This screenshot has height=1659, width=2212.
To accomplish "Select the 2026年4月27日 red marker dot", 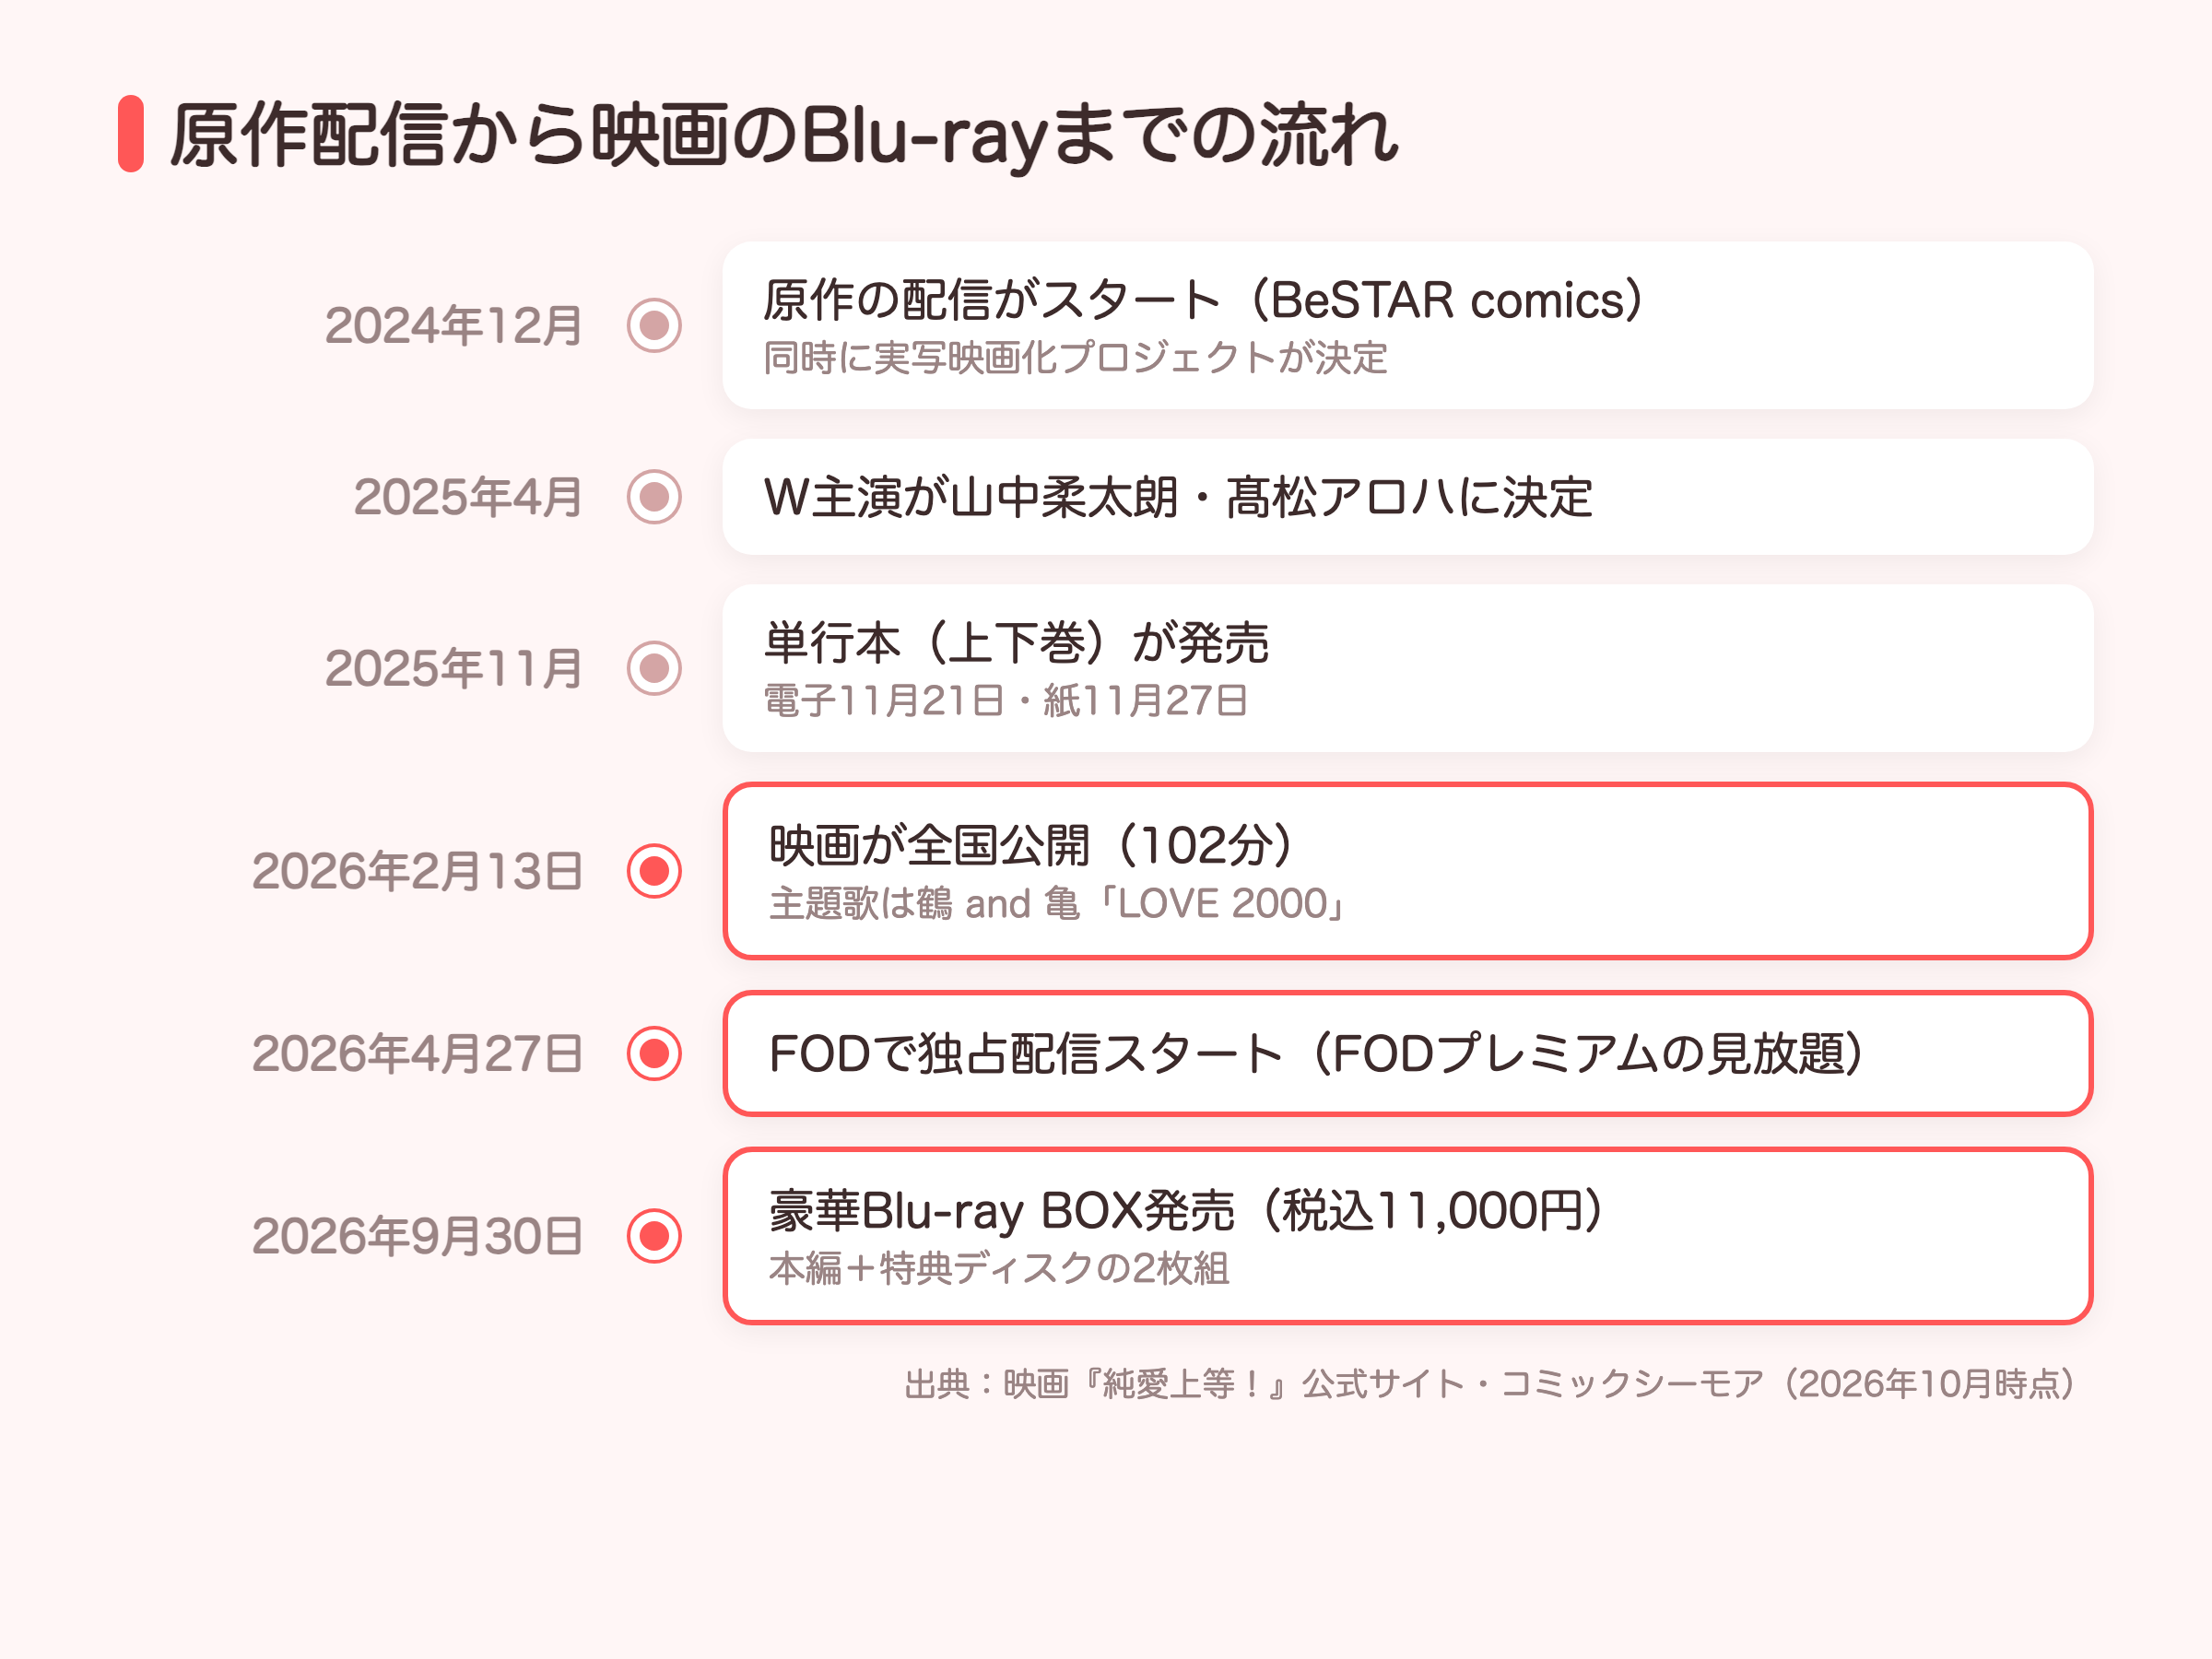I will 654,1053.
